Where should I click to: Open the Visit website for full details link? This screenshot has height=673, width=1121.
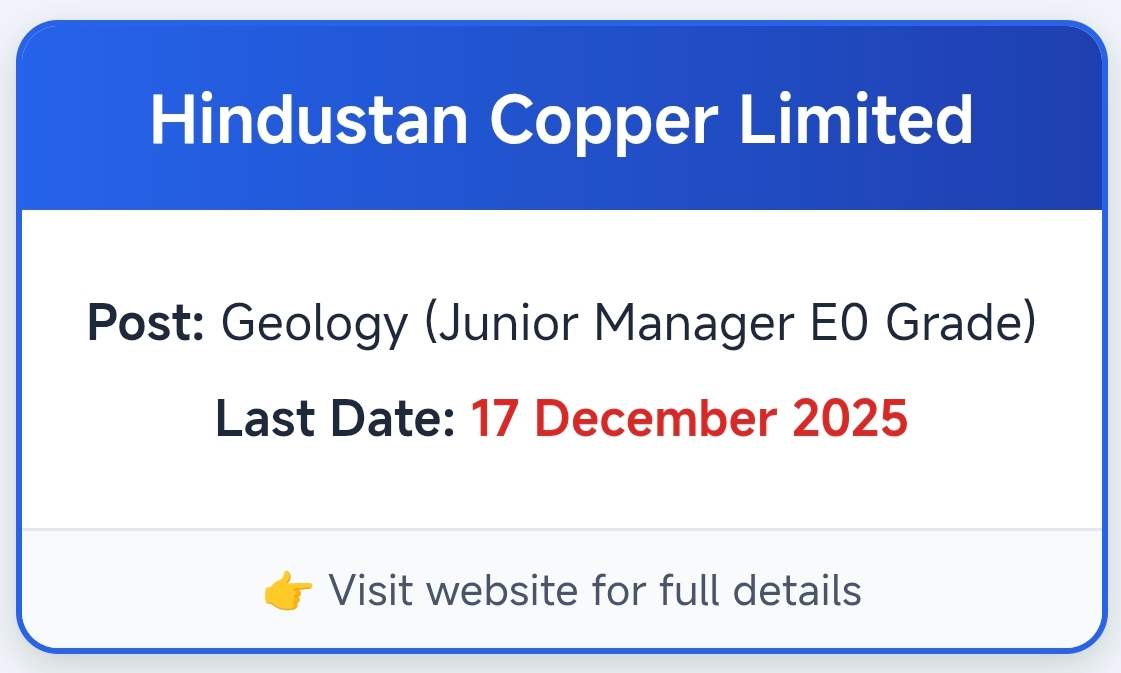594,591
